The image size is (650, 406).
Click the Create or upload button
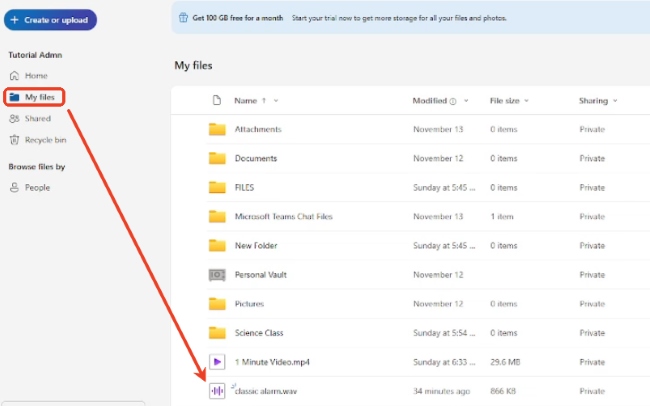(x=50, y=20)
